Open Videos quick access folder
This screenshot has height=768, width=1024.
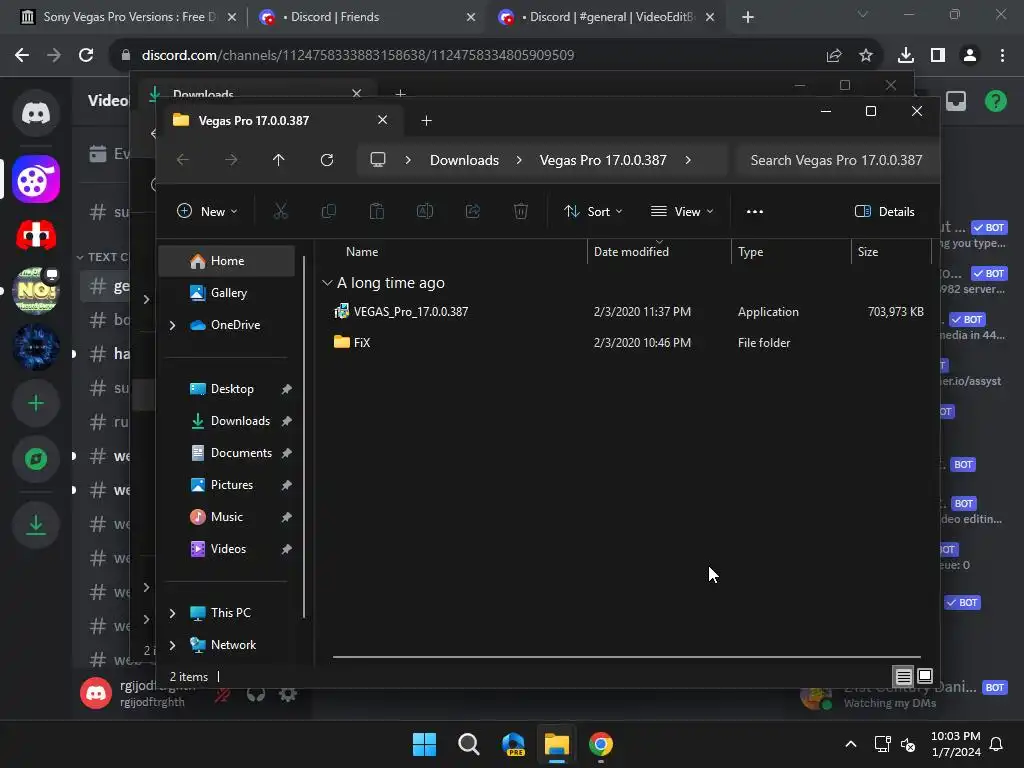click(227, 549)
